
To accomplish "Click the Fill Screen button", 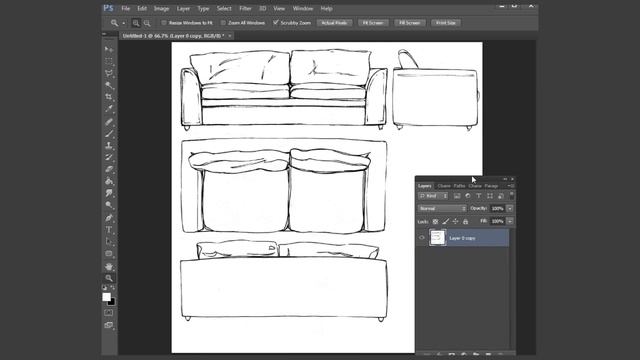I will 410,23.
